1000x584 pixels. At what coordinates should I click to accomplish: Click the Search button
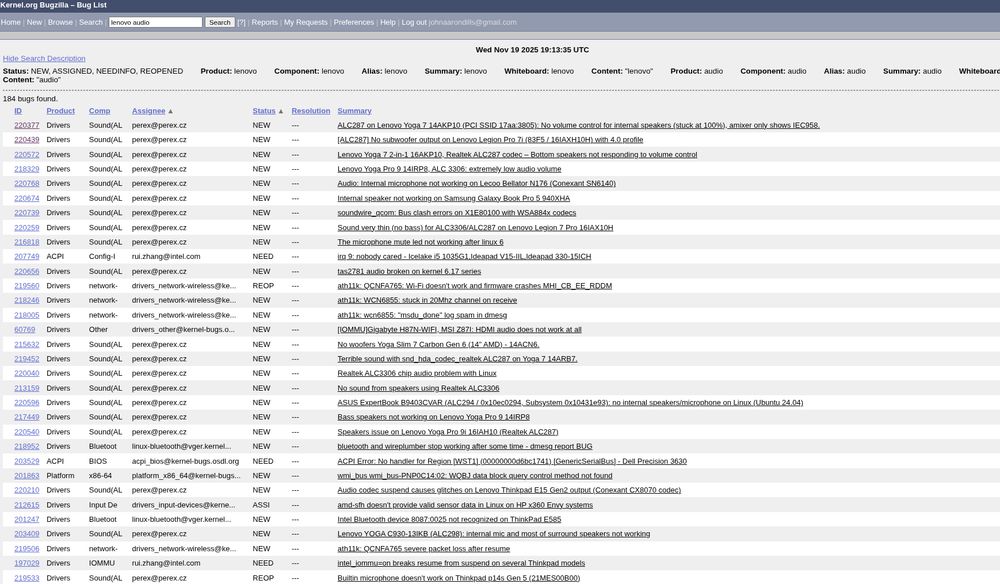[x=220, y=22]
